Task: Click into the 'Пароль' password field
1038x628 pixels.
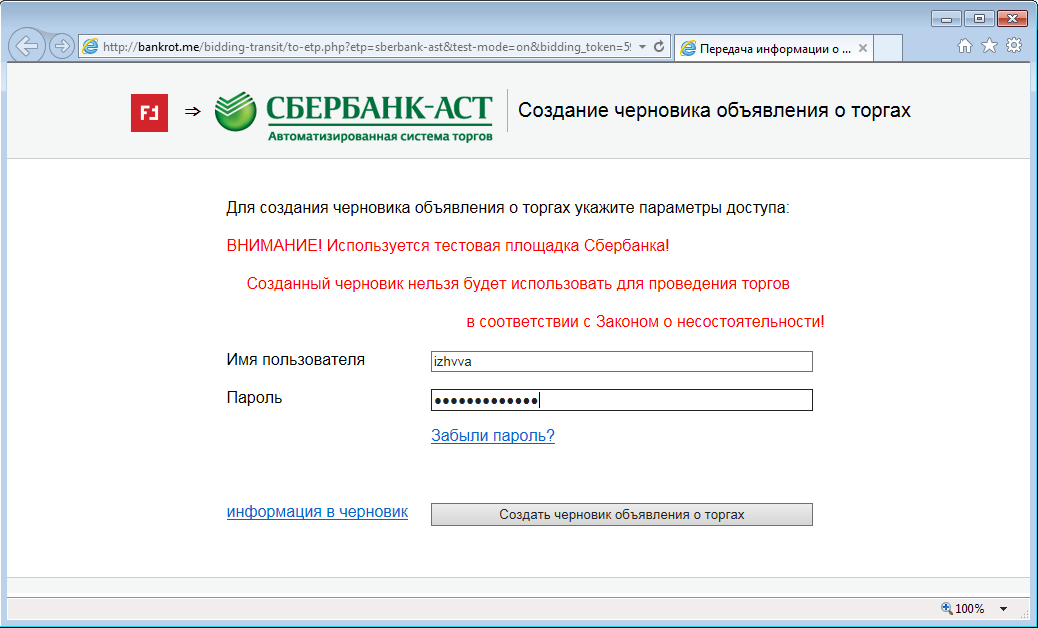Action: 621,401
